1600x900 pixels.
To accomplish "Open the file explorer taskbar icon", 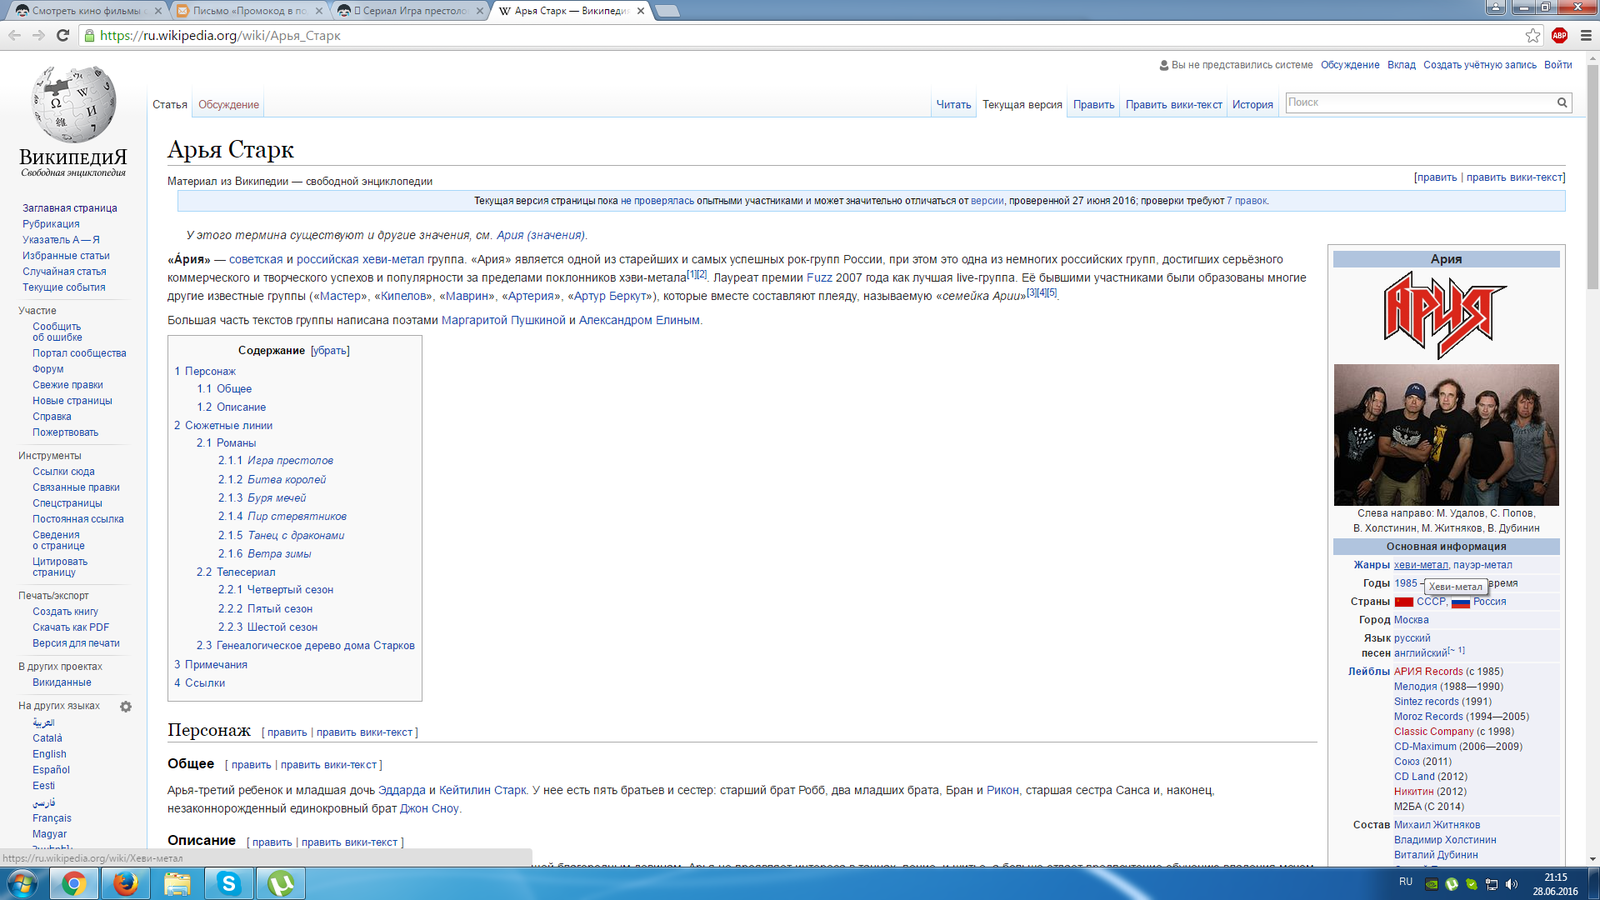I will pyautogui.click(x=177, y=883).
